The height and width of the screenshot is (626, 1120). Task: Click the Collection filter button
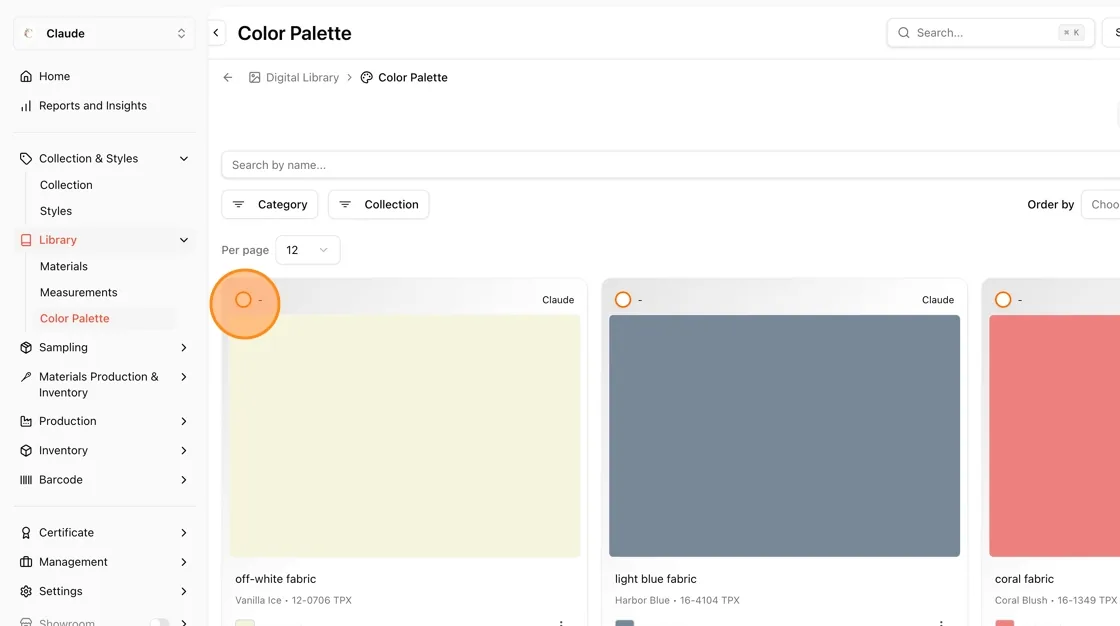(379, 204)
